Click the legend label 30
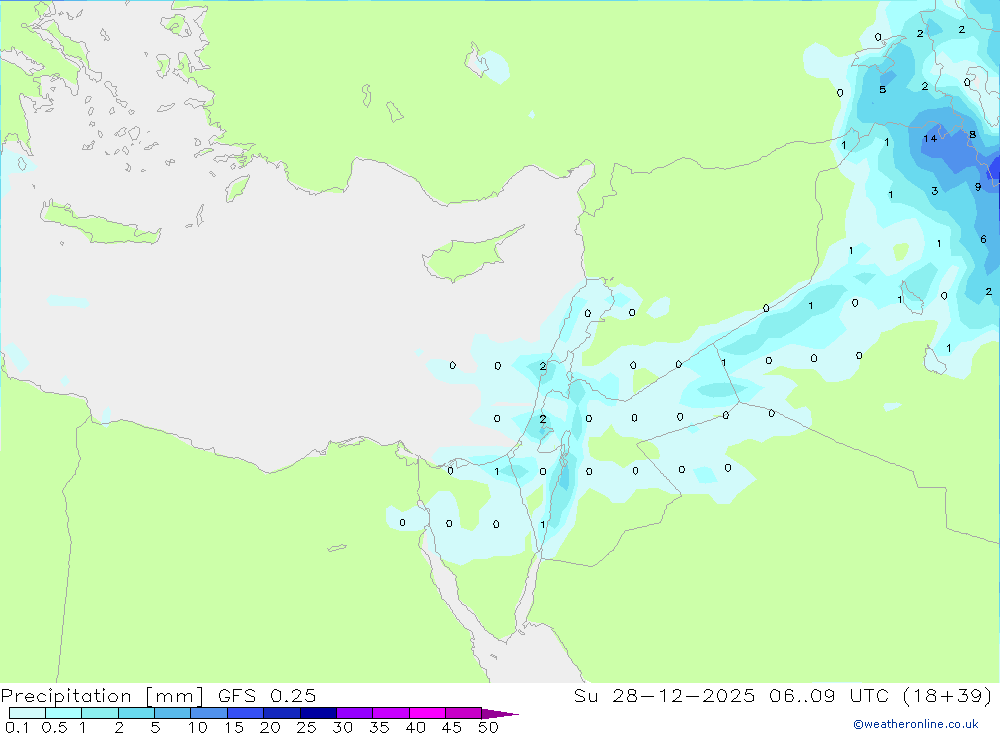 [343, 727]
